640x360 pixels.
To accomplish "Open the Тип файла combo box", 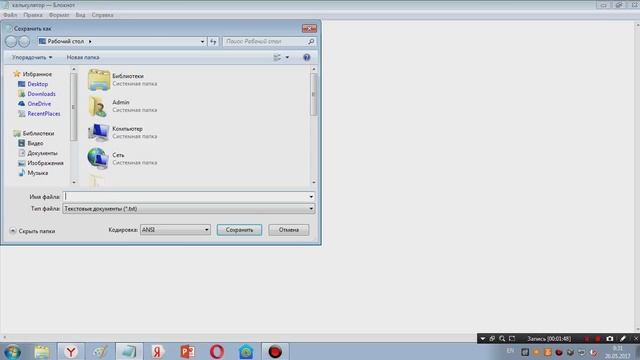I will click(189, 209).
